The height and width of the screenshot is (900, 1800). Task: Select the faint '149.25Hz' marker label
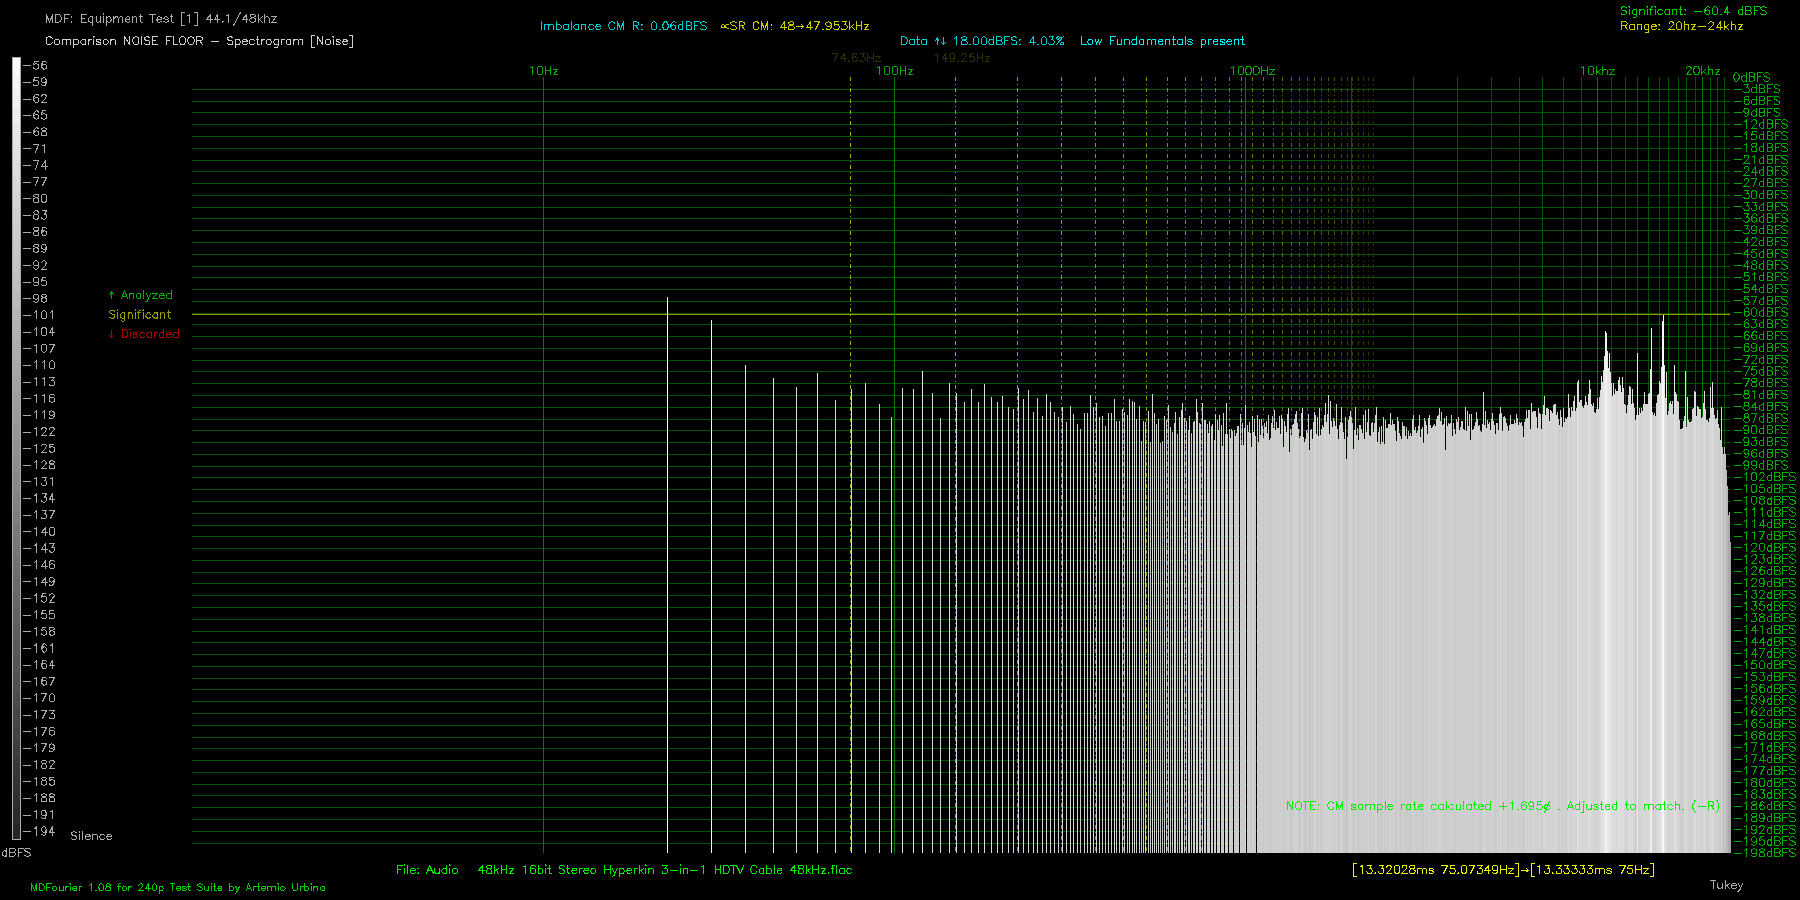[x=962, y=58]
